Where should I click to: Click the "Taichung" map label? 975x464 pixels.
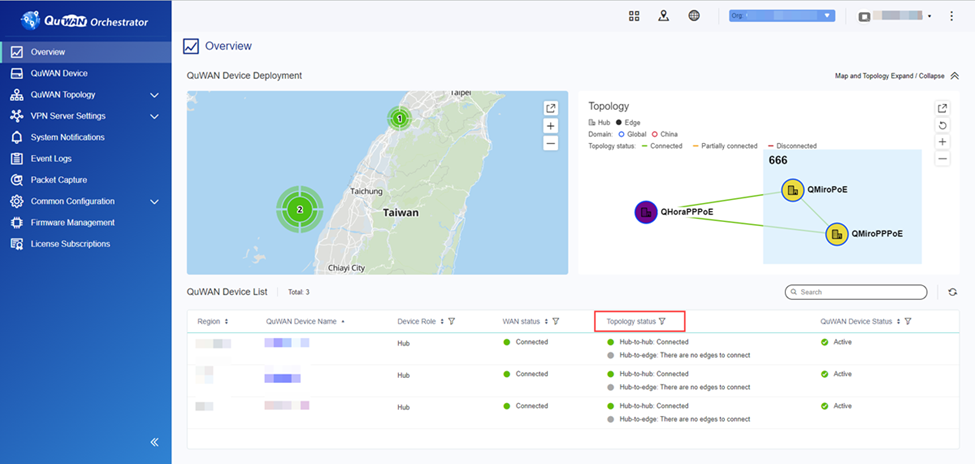(366, 192)
